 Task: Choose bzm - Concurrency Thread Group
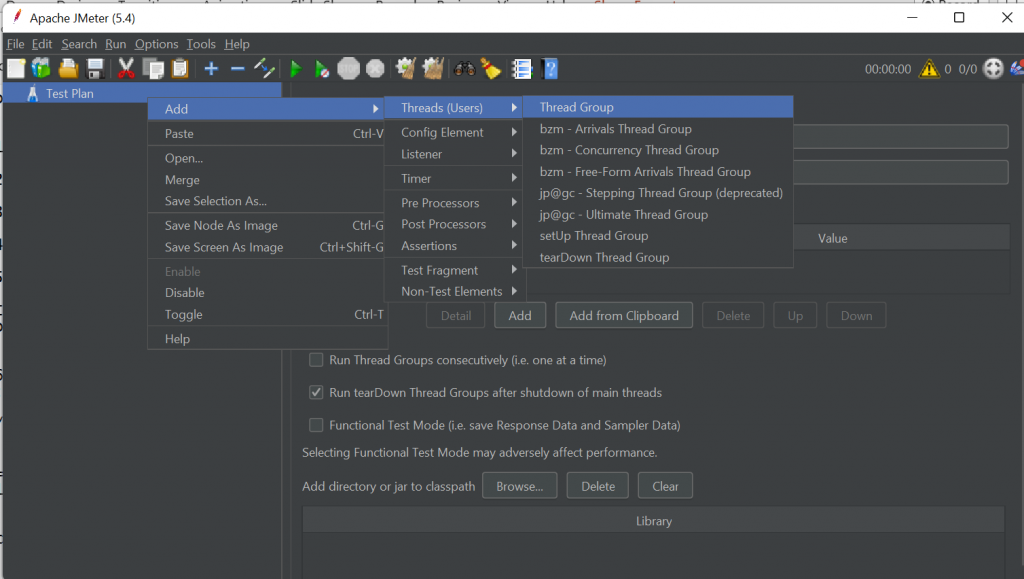(629, 150)
